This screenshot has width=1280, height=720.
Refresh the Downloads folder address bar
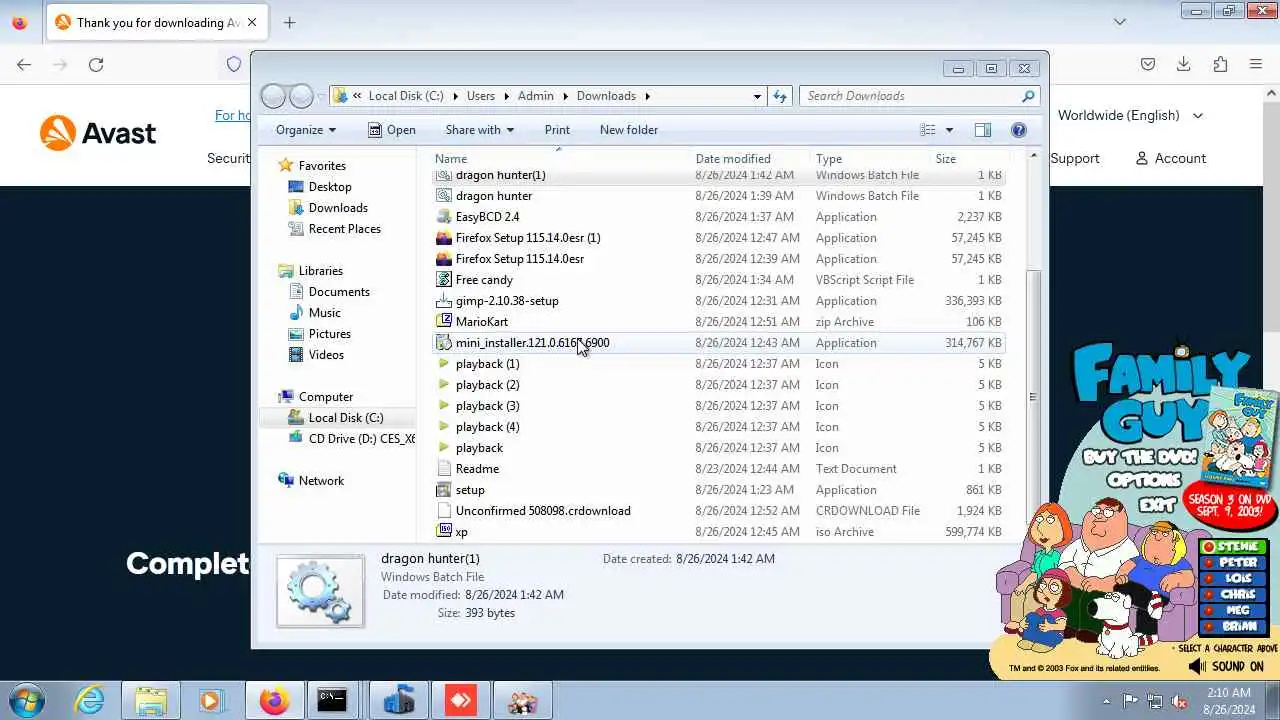(x=780, y=96)
